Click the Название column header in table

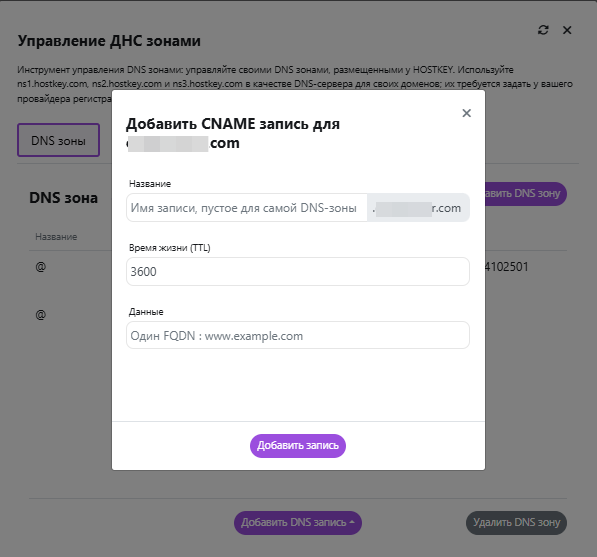coord(56,237)
